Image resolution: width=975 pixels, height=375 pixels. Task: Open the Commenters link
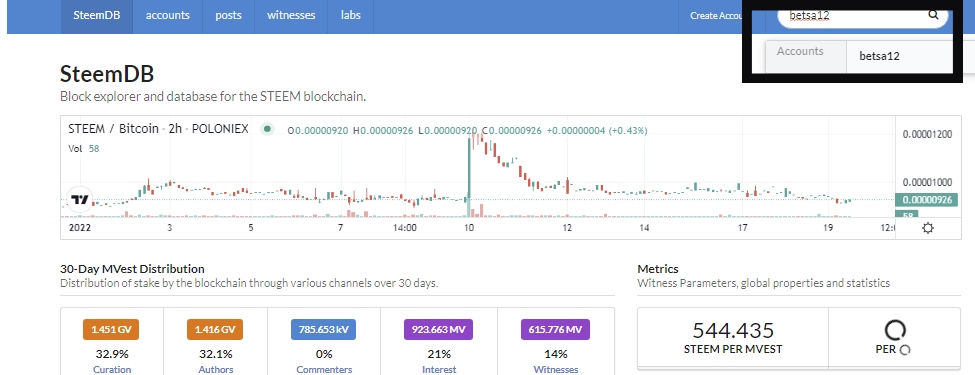tap(323, 369)
